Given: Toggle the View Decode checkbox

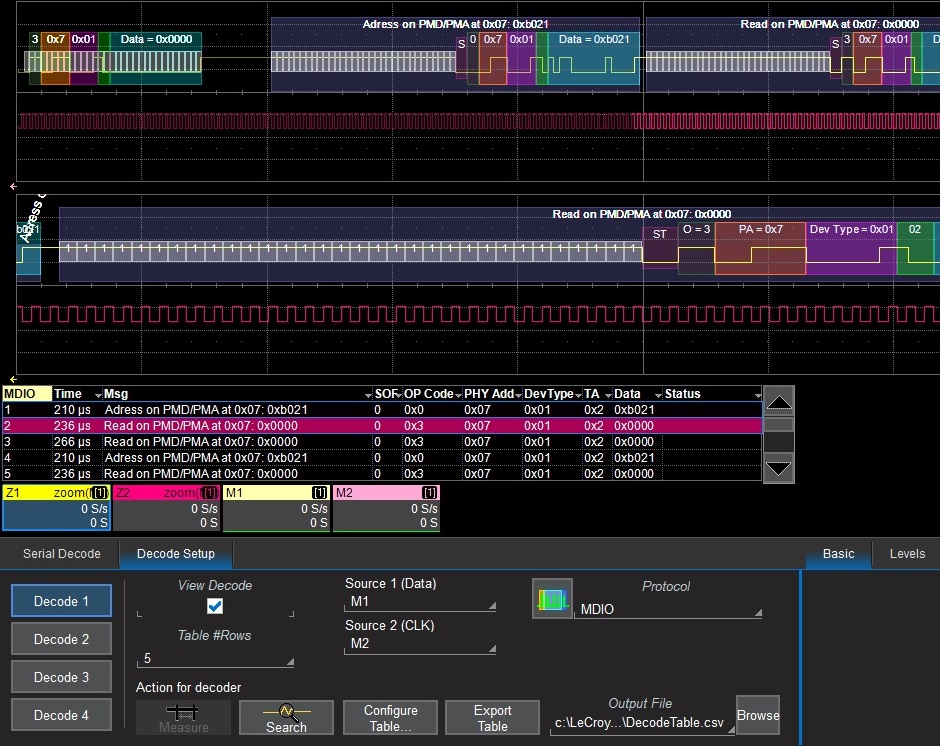Looking at the screenshot, I should [215, 606].
